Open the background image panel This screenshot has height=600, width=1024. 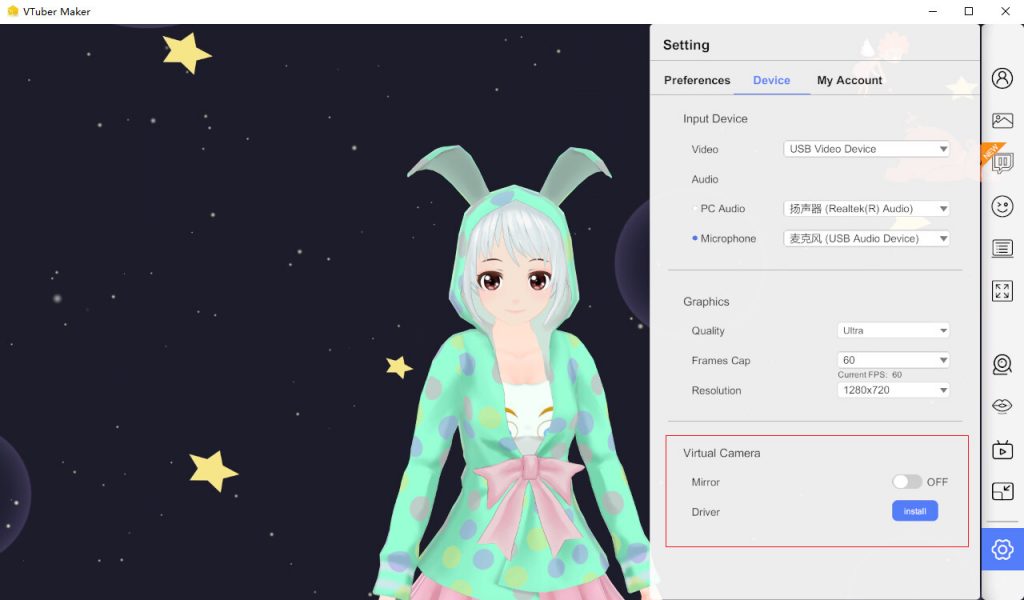tap(1002, 119)
